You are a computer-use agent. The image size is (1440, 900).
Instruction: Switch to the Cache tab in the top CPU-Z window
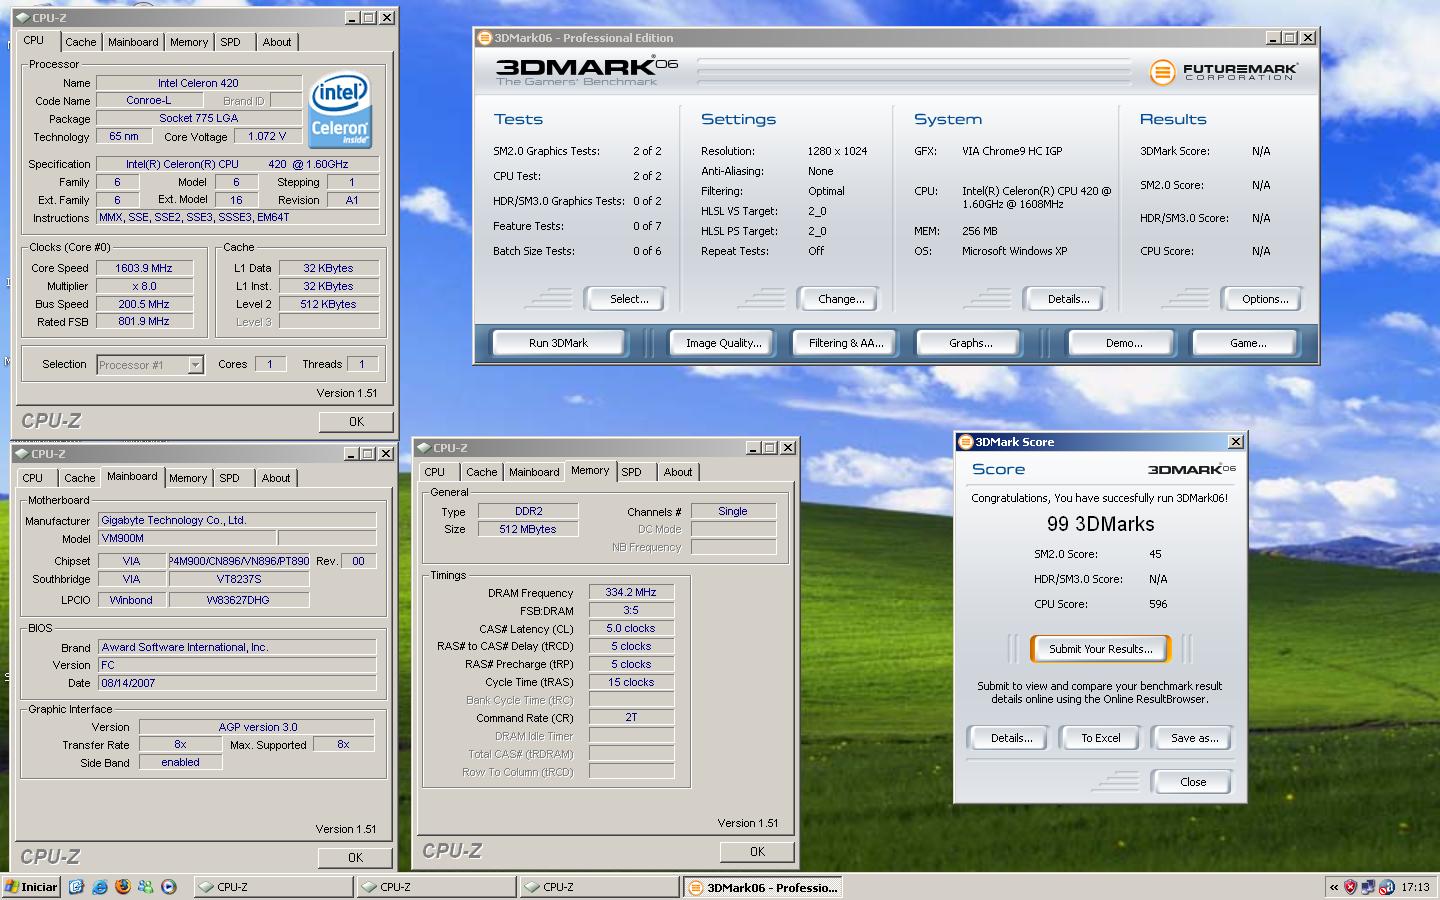[81, 42]
